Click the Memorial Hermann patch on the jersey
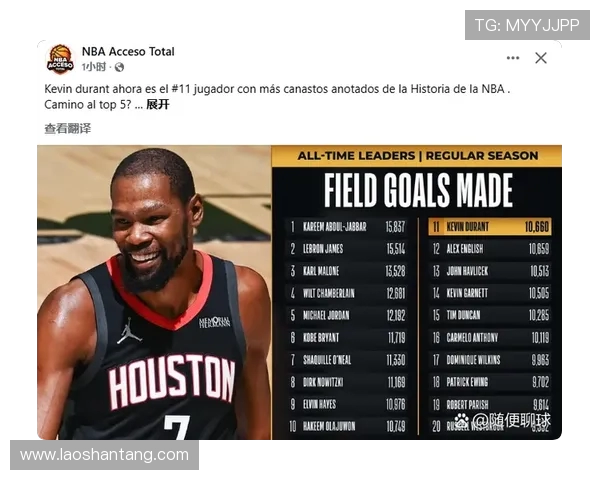This screenshot has width=600, height=480. click(214, 322)
